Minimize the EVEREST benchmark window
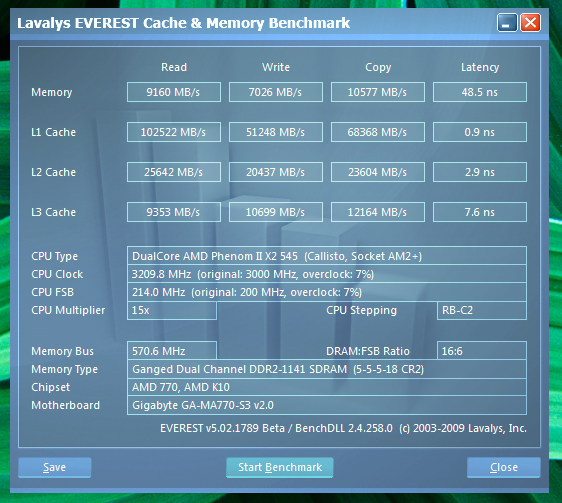562x503 pixels. coord(507,23)
